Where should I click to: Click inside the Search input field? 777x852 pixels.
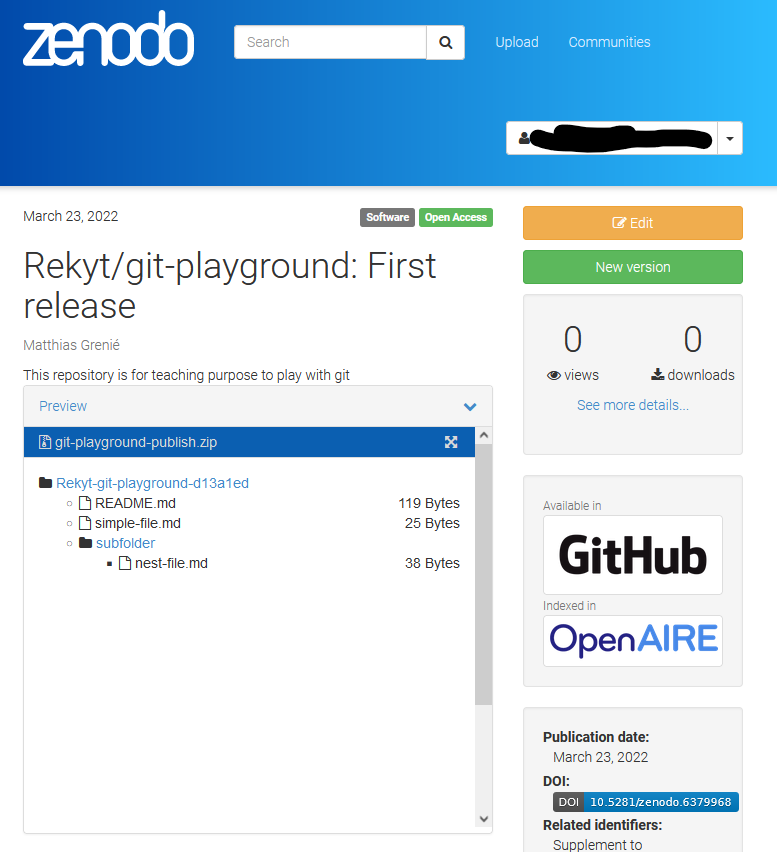(x=330, y=42)
